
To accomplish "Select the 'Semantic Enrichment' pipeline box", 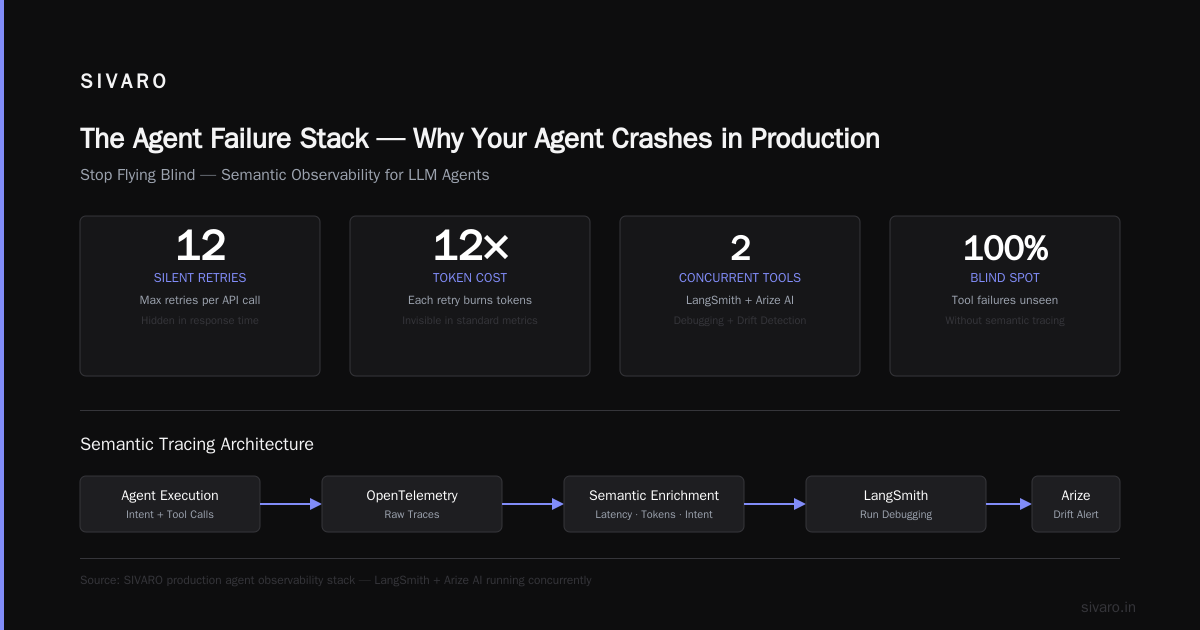I will click(x=654, y=504).
